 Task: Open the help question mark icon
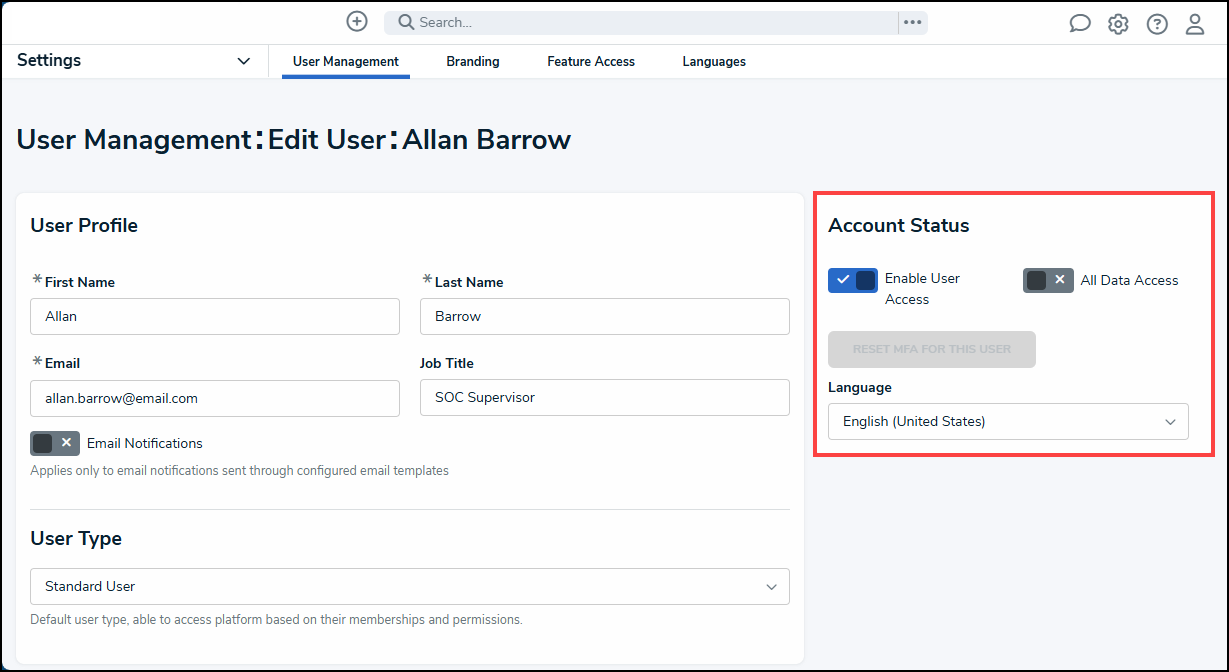1157,24
